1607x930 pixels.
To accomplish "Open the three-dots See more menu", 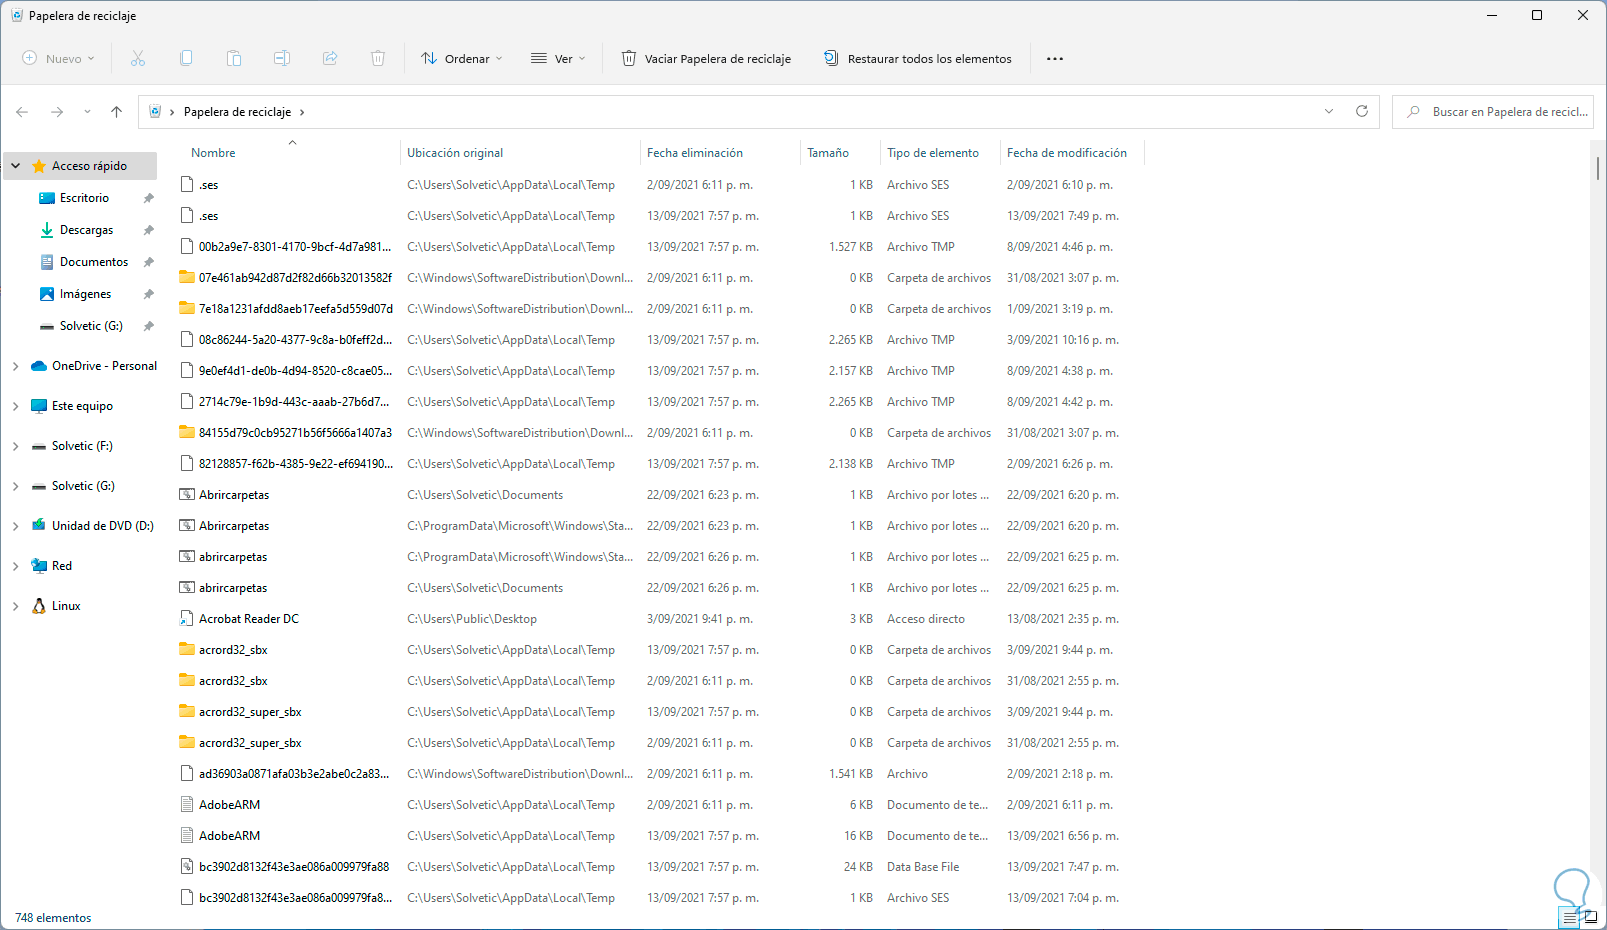I will pos(1055,59).
